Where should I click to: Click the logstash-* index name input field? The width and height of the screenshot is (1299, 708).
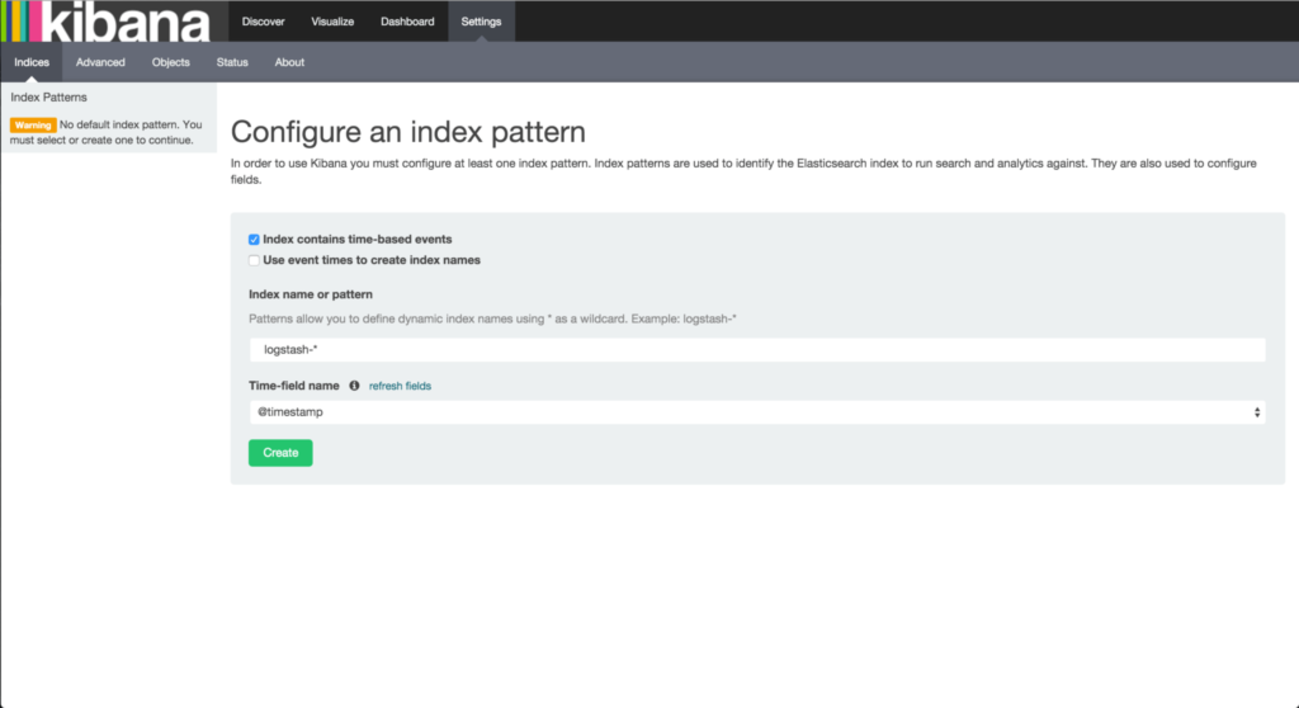[x=756, y=350]
